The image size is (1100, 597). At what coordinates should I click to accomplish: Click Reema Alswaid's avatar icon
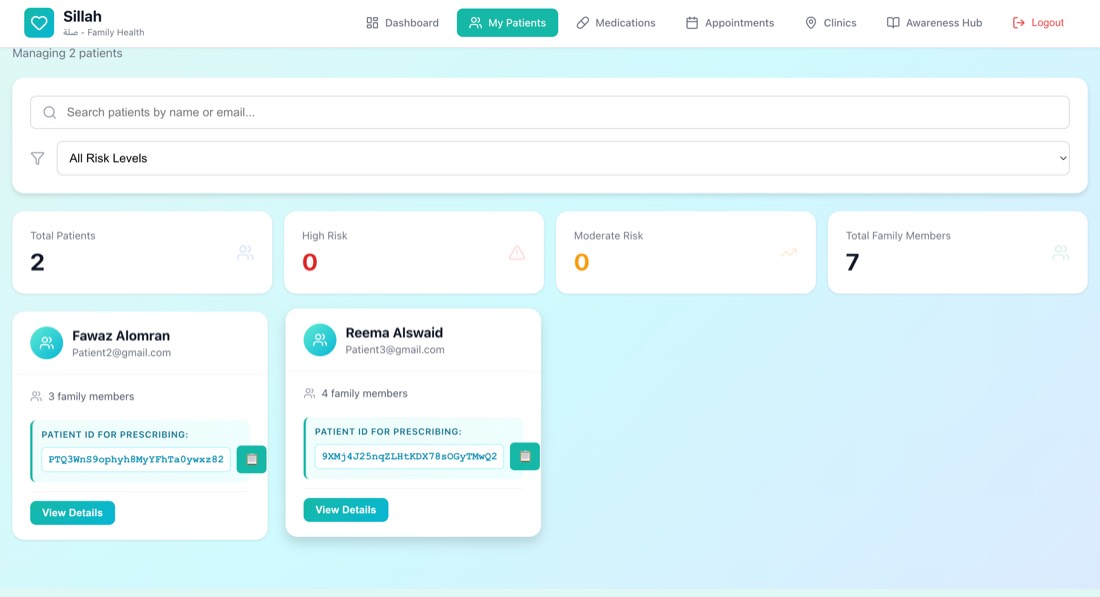[320, 340]
